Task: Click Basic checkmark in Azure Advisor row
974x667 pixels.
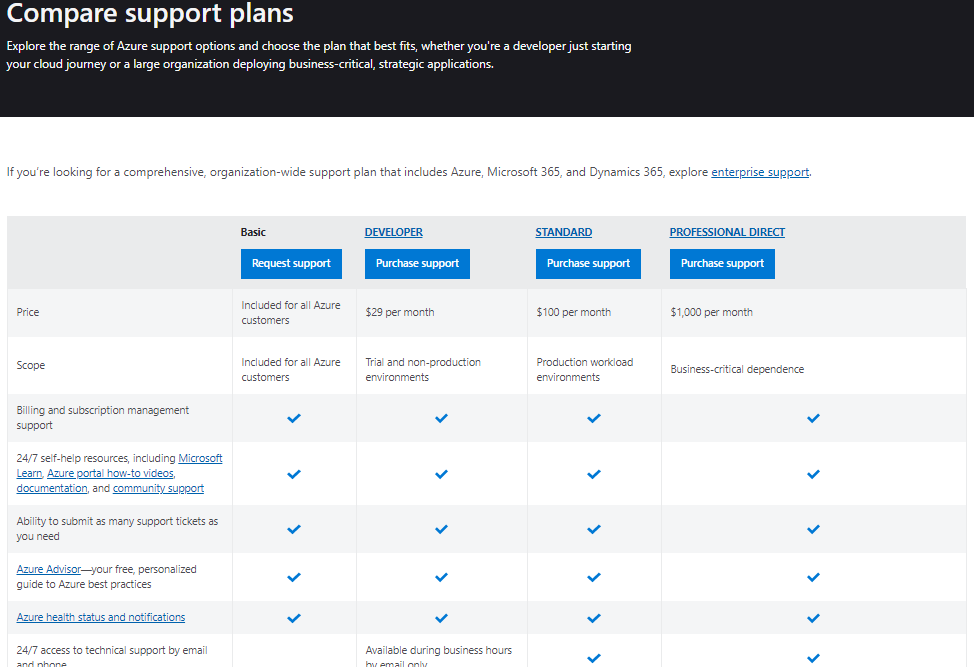Action: pos(294,578)
